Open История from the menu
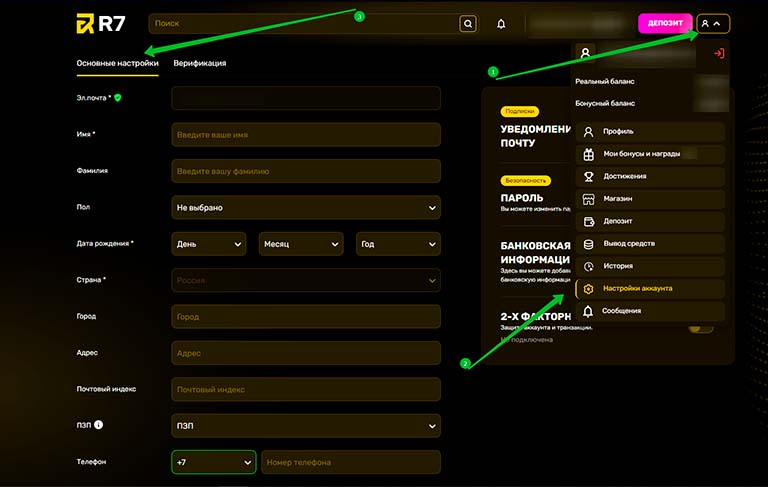This screenshot has height=487, width=768. coord(650,266)
